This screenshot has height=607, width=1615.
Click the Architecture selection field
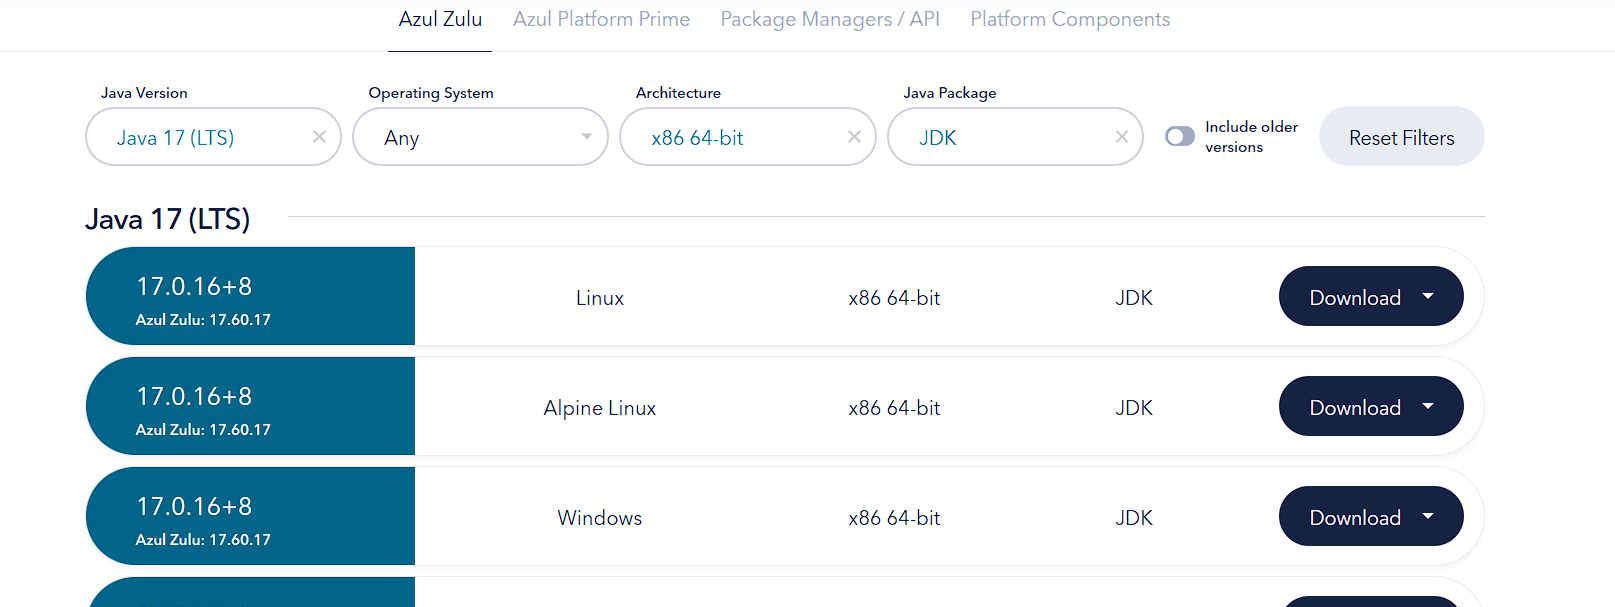[748, 137]
